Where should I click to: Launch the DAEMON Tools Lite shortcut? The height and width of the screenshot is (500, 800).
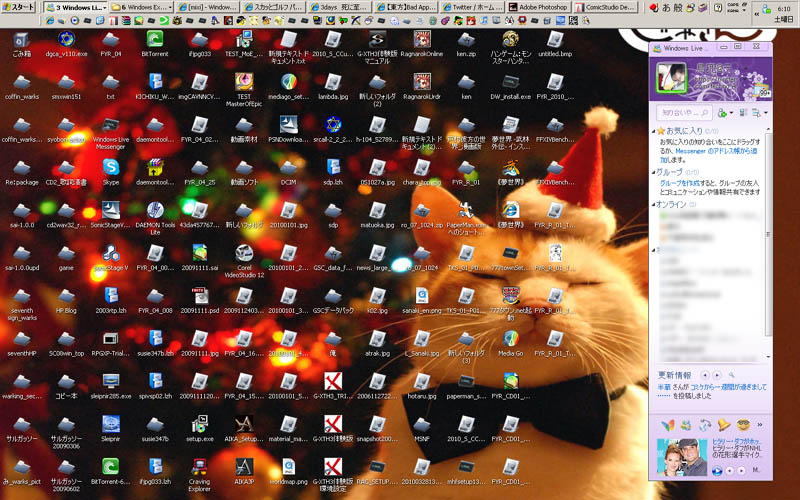155,218
